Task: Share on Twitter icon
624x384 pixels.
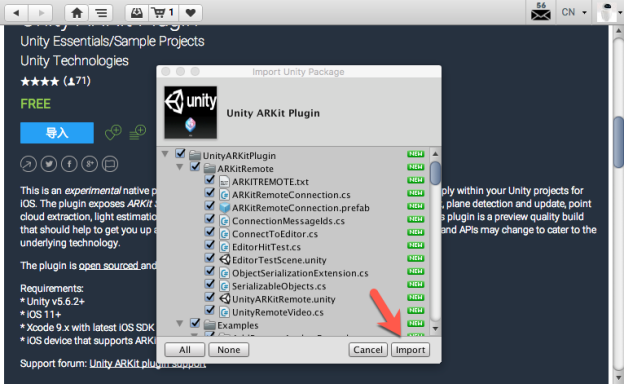Action: tap(49, 164)
